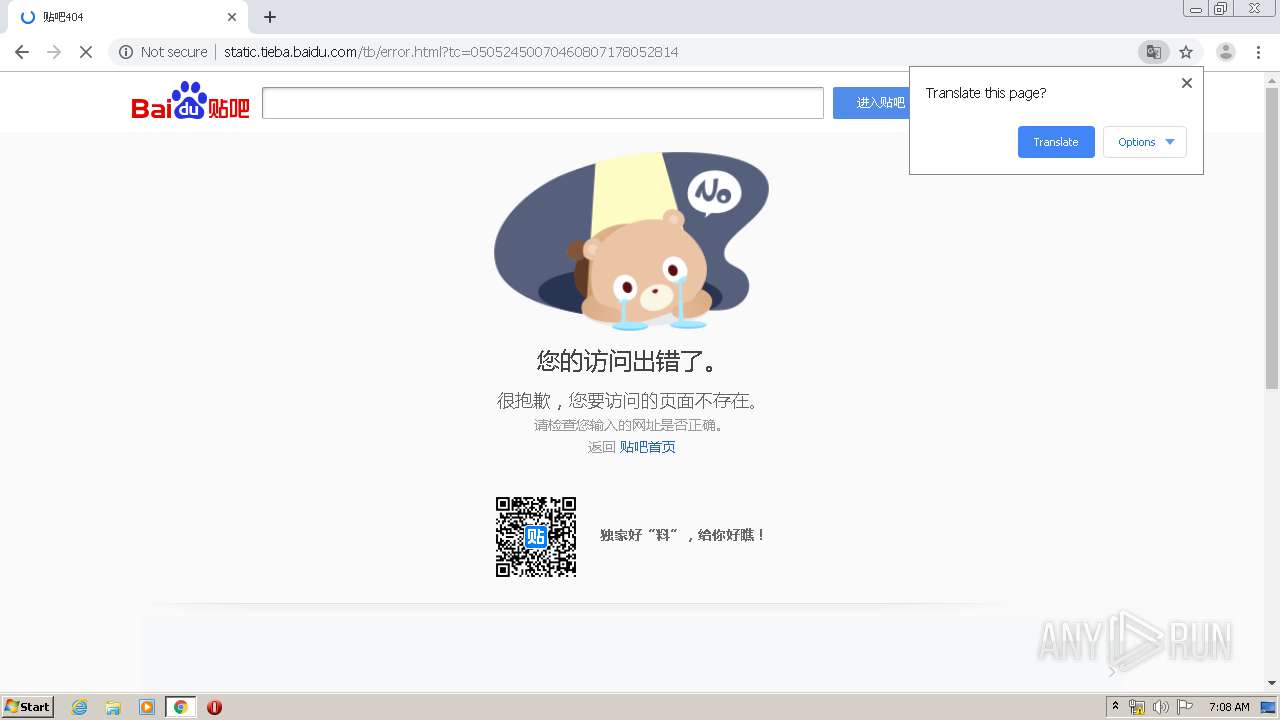This screenshot has width=1280, height=720.
Task: Close the 贴吧404 tab
Action: (232, 17)
